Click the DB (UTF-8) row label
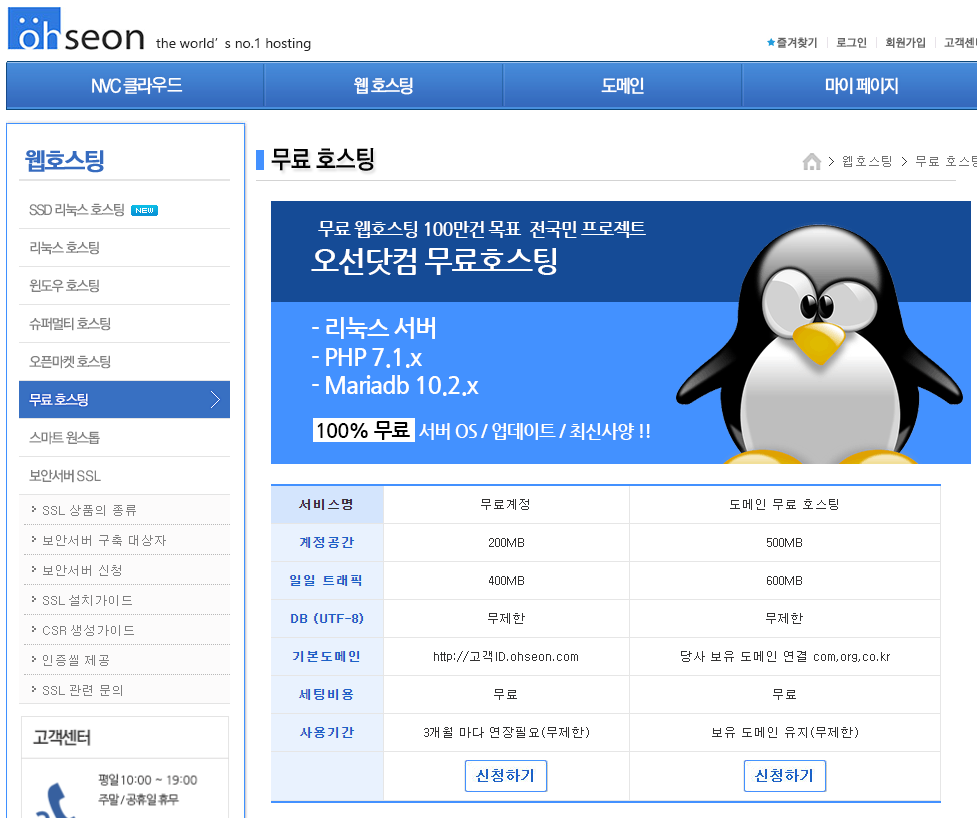Image resolution: width=977 pixels, height=818 pixels. click(326, 619)
